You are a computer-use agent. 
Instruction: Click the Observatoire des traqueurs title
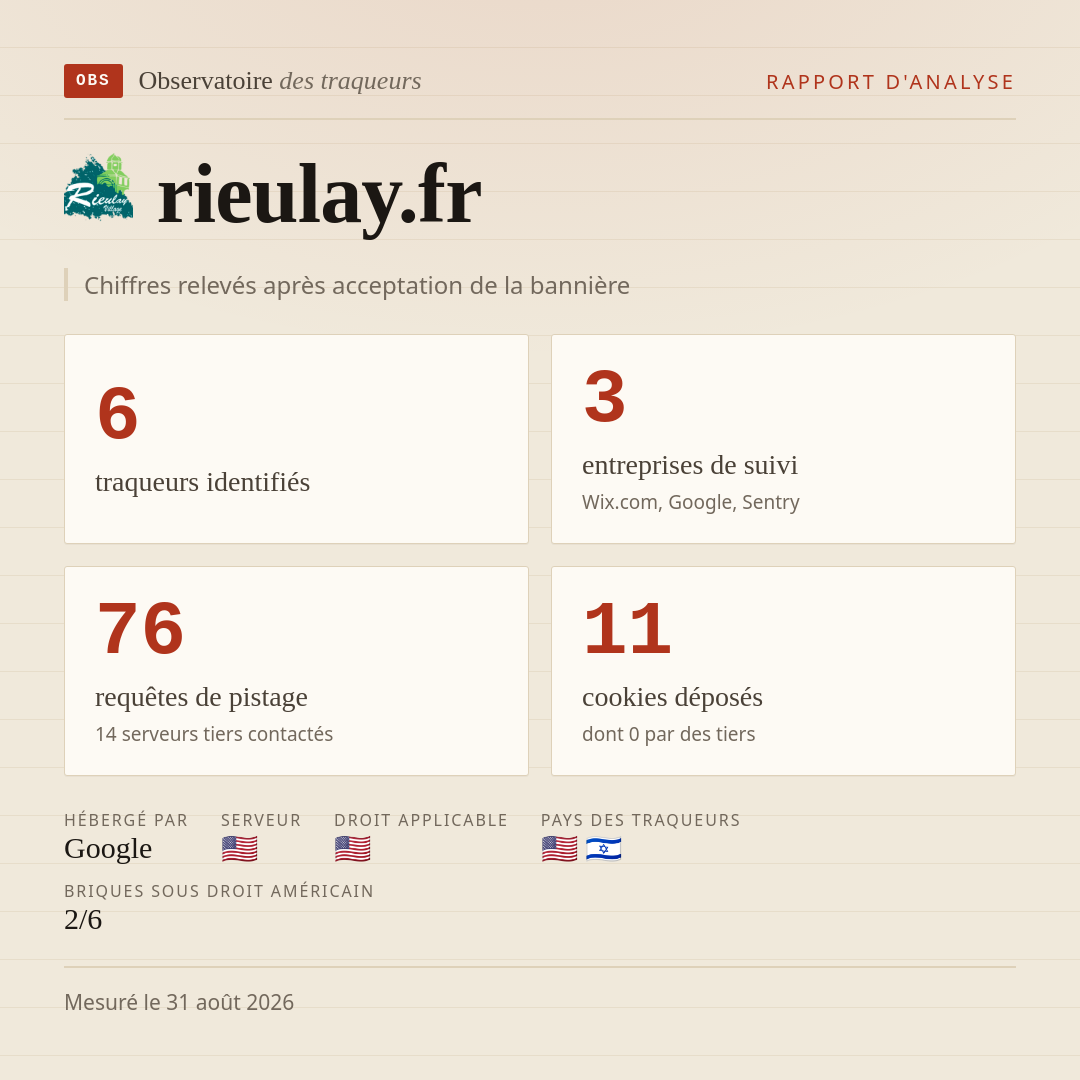280,81
